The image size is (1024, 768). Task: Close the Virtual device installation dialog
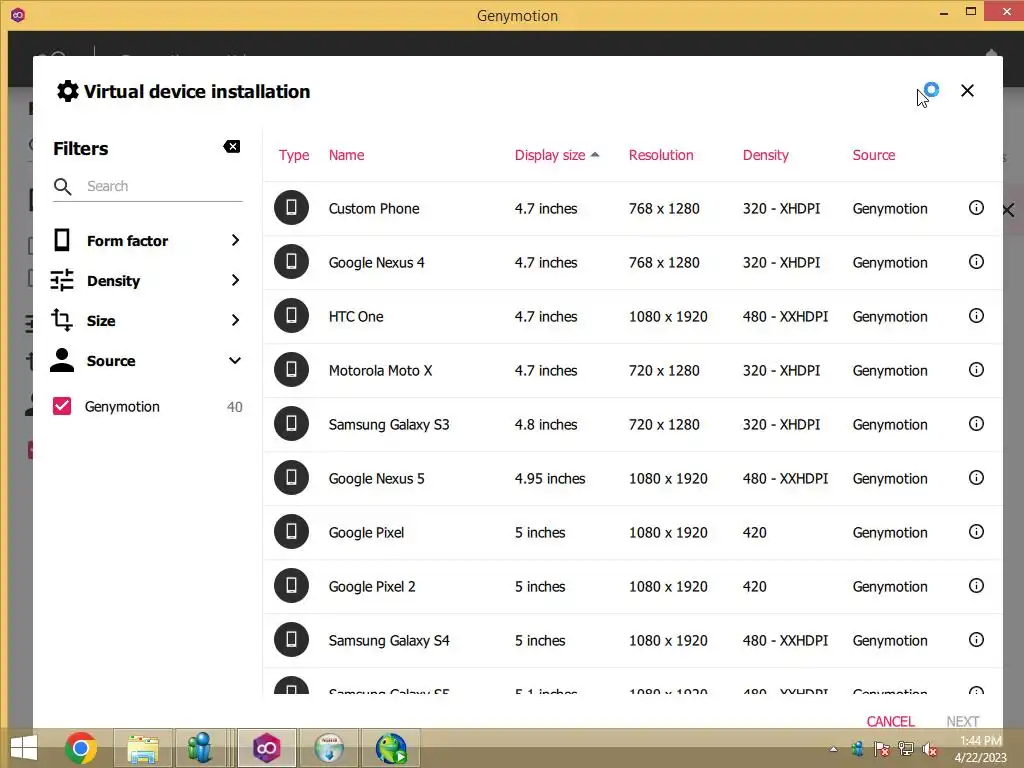(967, 91)
